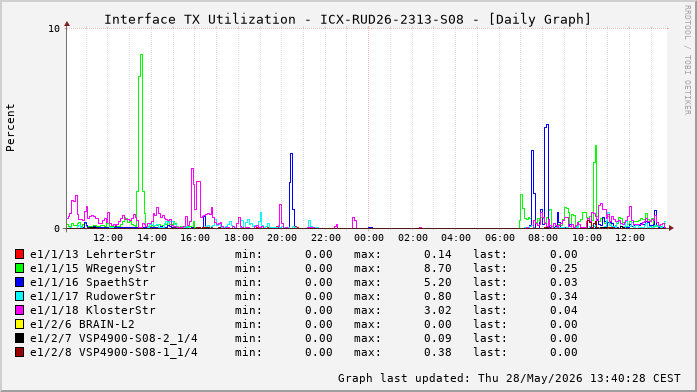Viewport: 697px width, 392px height.
Task: Click the 18:00 x-axis time label
Action: click(238, 238)
